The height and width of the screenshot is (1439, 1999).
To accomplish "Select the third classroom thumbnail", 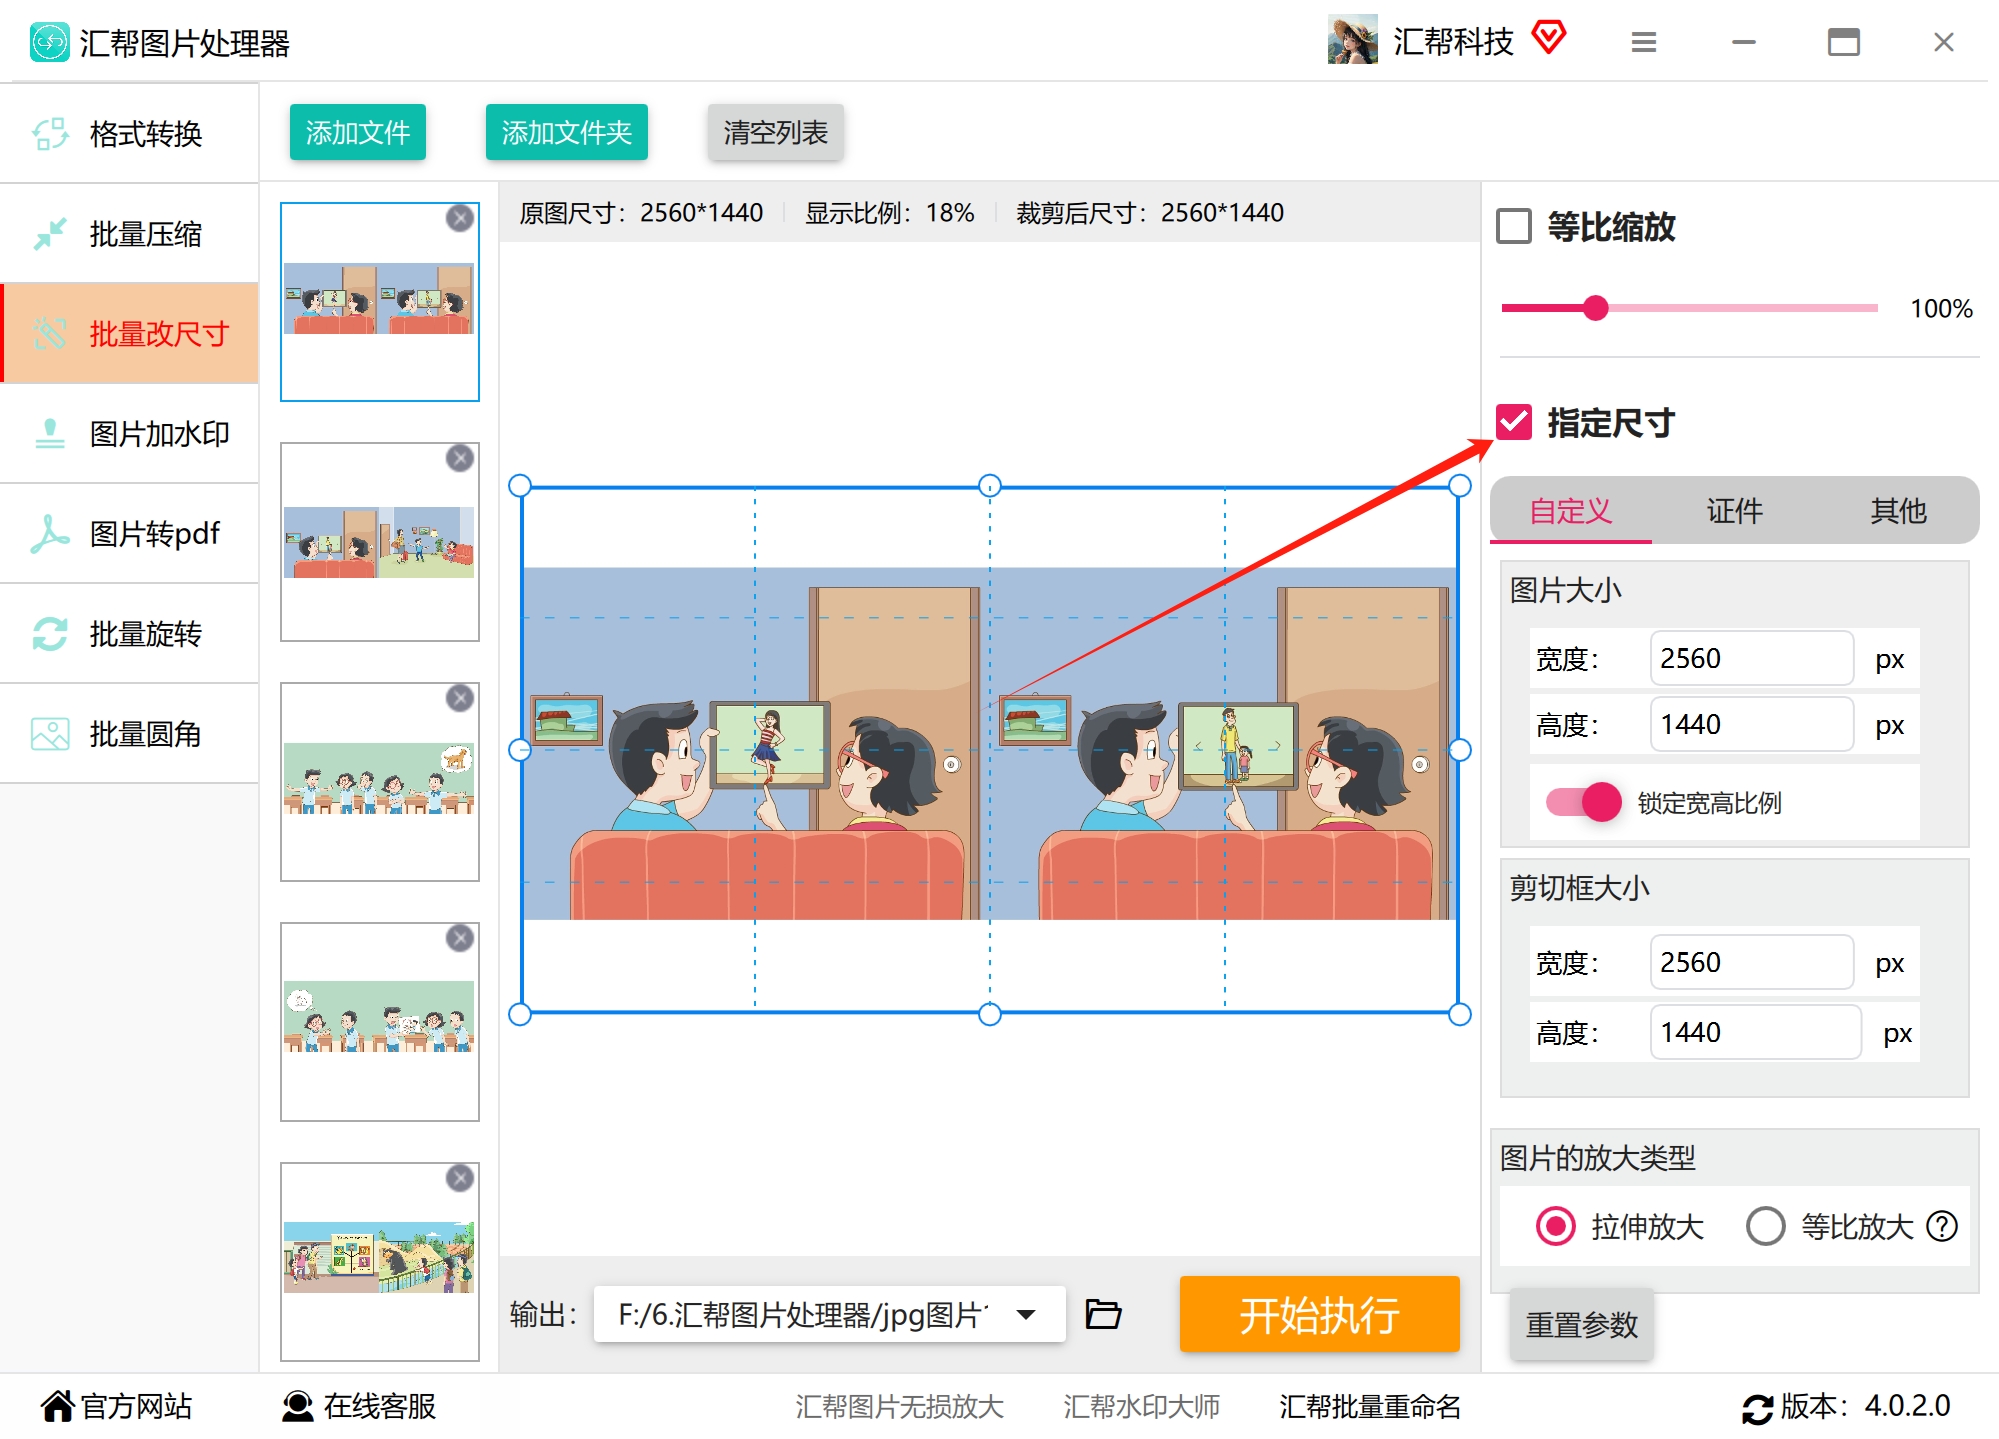I will pos(380,782).
